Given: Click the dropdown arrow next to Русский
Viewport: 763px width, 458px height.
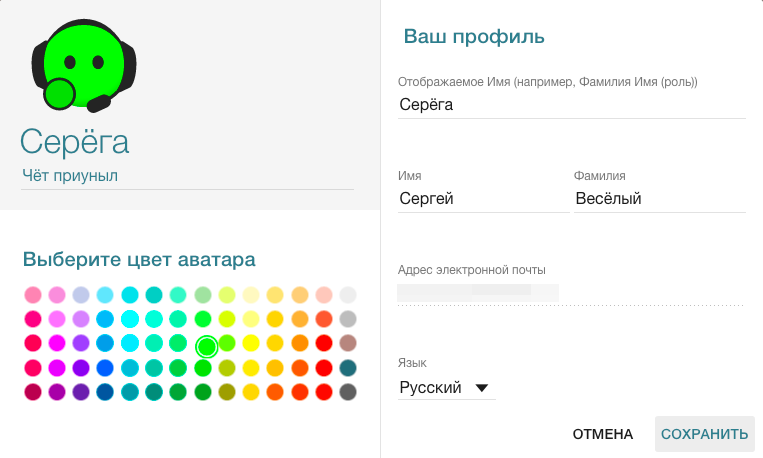Looking at the screenshot, I should coord(482,388).
